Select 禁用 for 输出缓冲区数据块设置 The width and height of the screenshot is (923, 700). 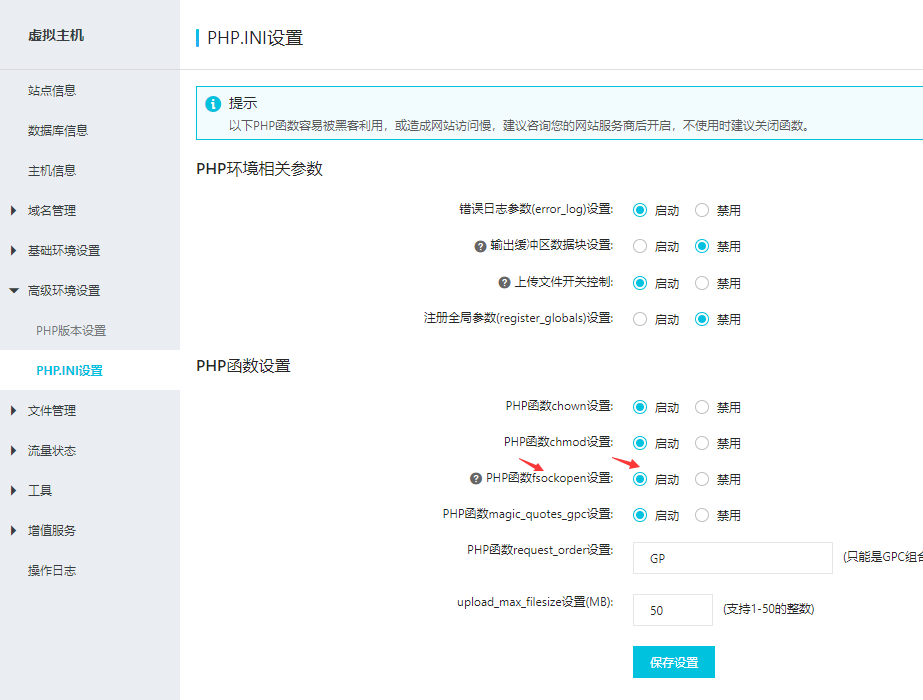click(702, 246)
